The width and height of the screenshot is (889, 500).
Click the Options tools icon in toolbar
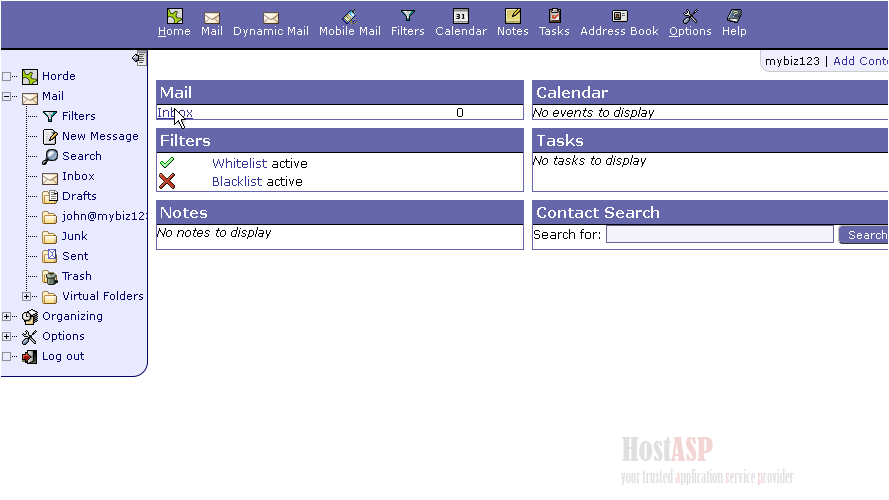pyautogui.click(x=690, y=16)
